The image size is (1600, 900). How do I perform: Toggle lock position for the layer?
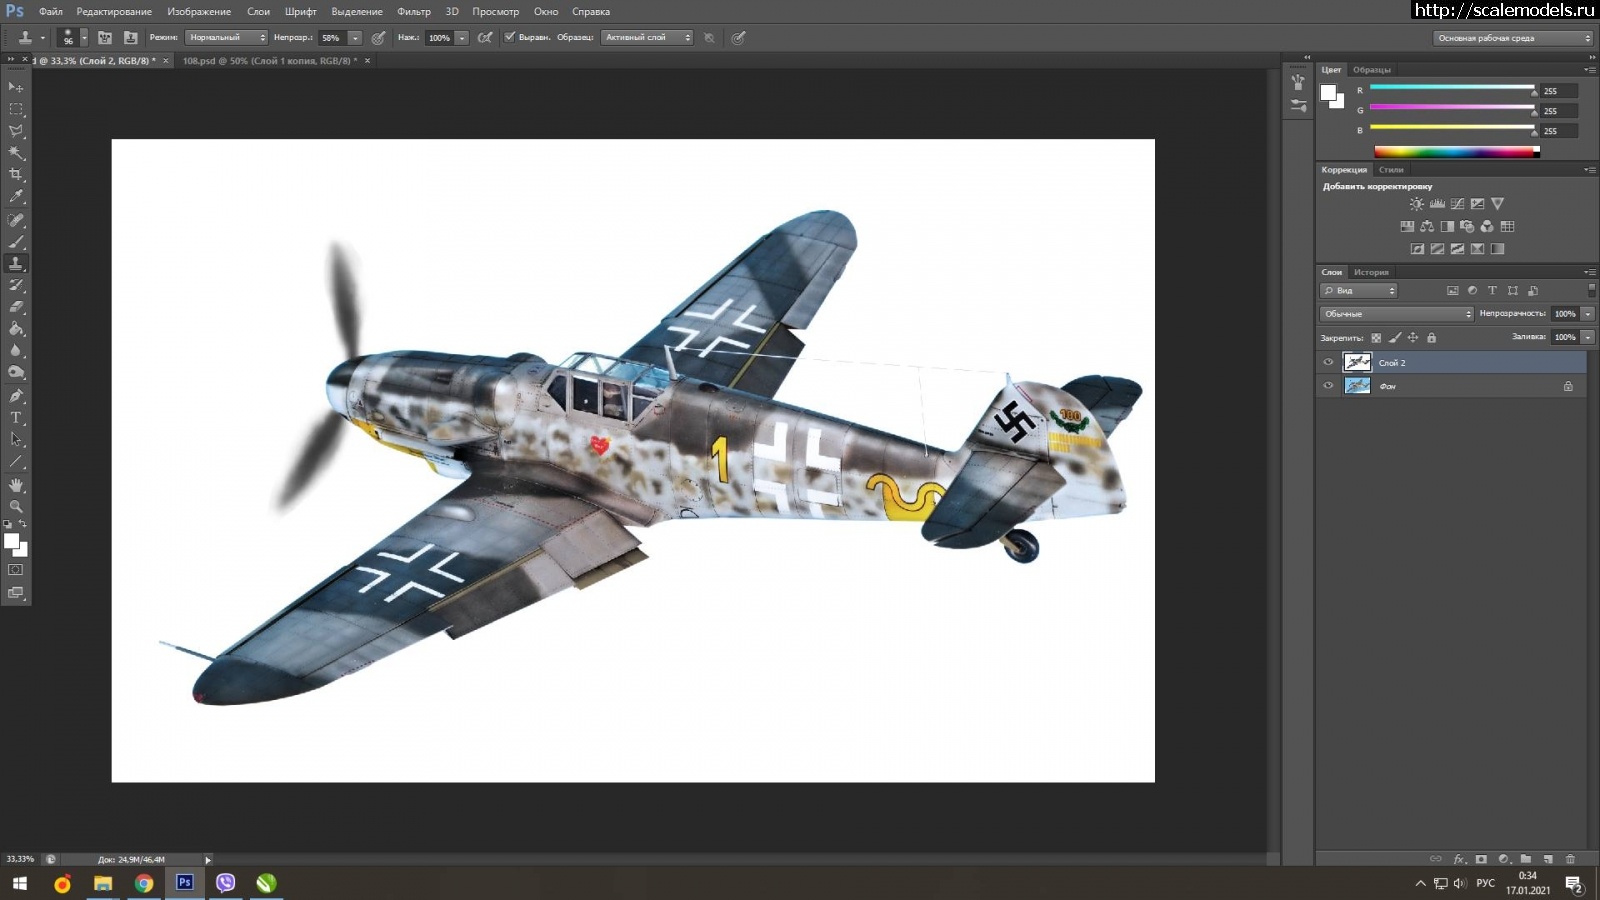pyautogui.click(x=1413, y=338)
